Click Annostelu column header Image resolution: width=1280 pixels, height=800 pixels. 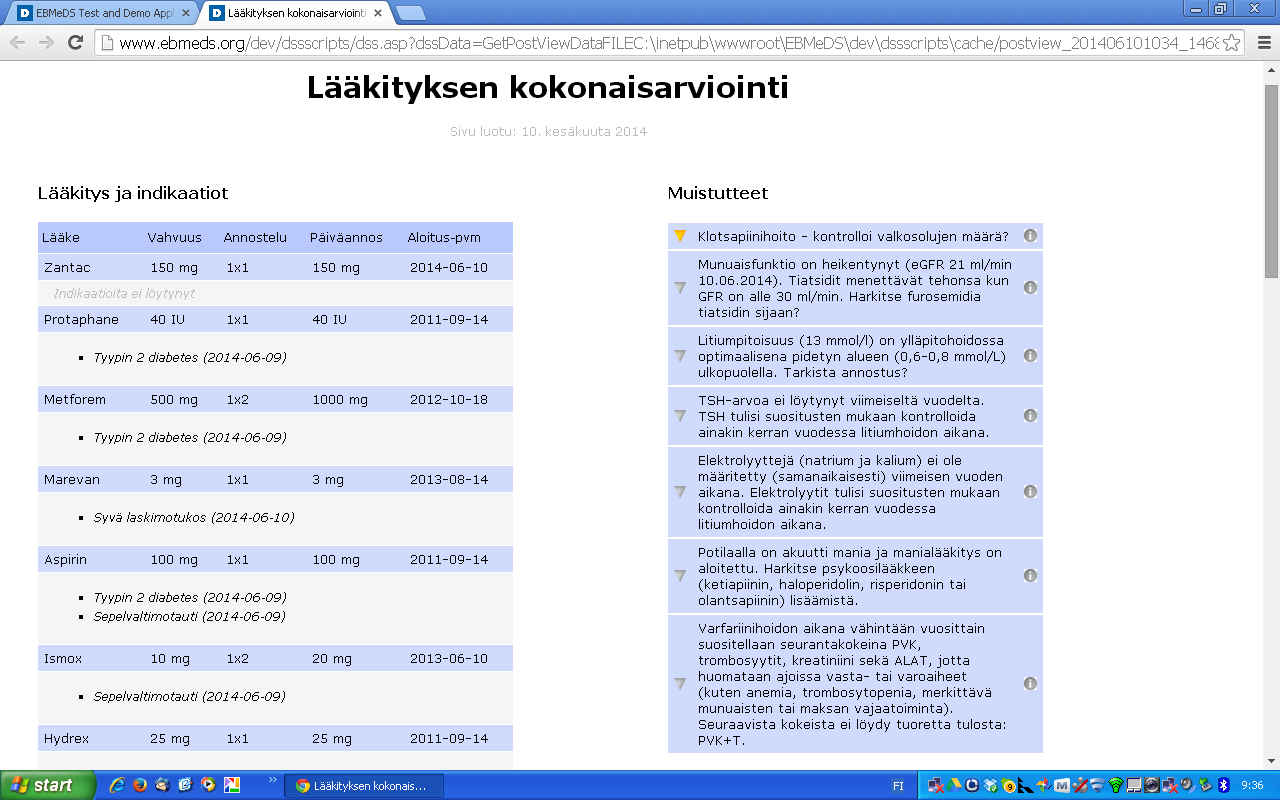[255, 238]
